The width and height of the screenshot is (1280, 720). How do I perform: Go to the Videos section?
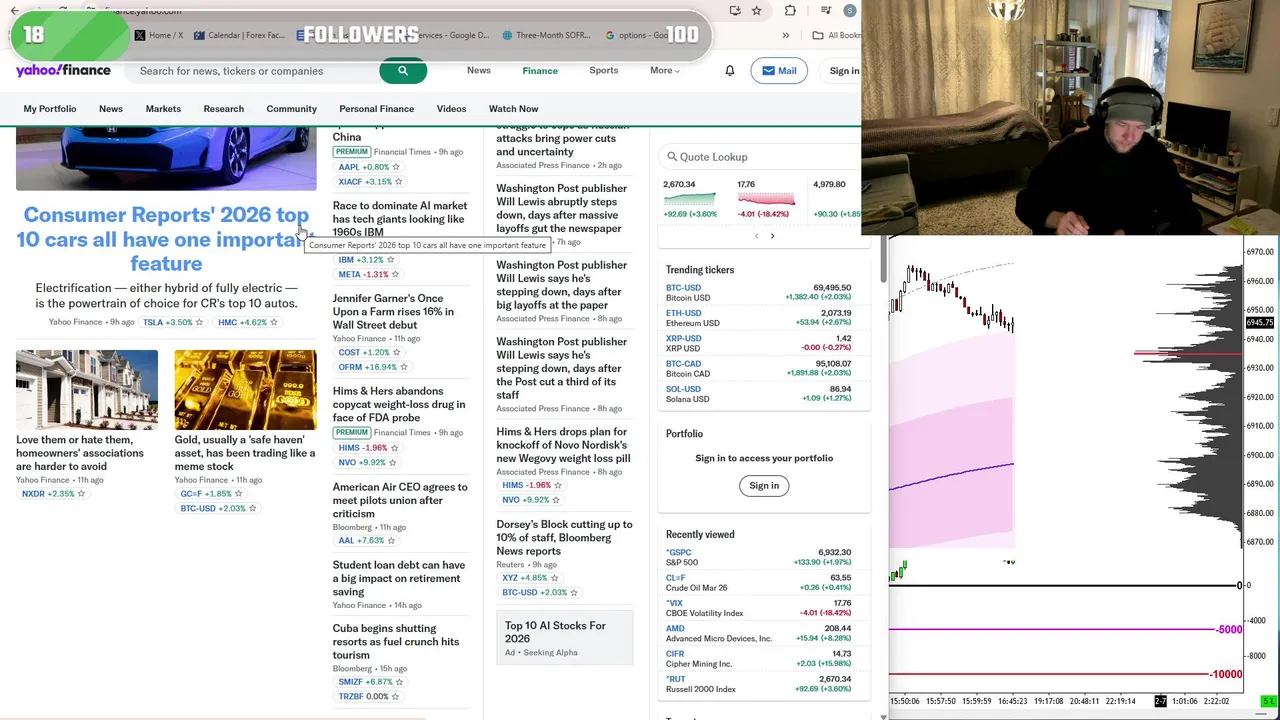pos(451,109)
